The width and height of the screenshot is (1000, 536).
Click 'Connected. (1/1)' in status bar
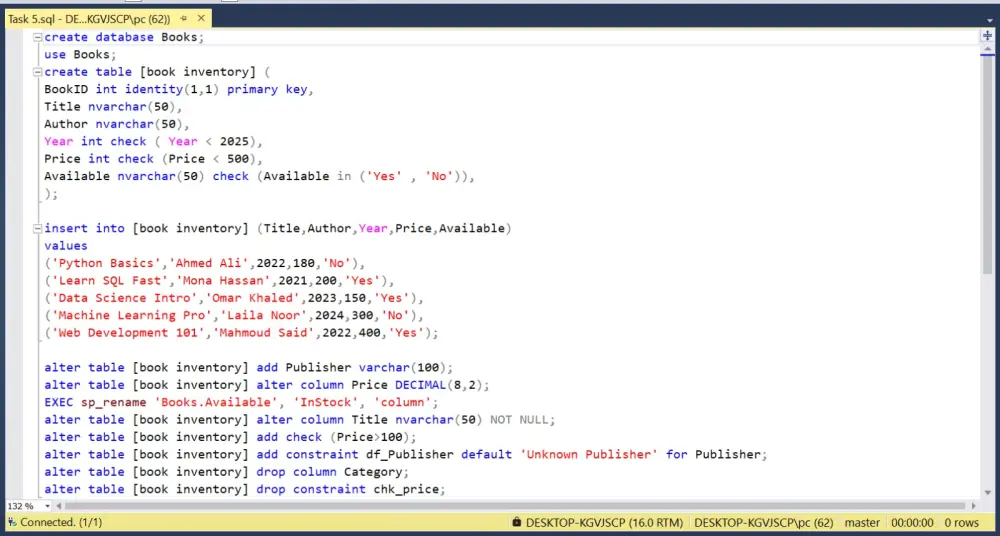point(61,523)
